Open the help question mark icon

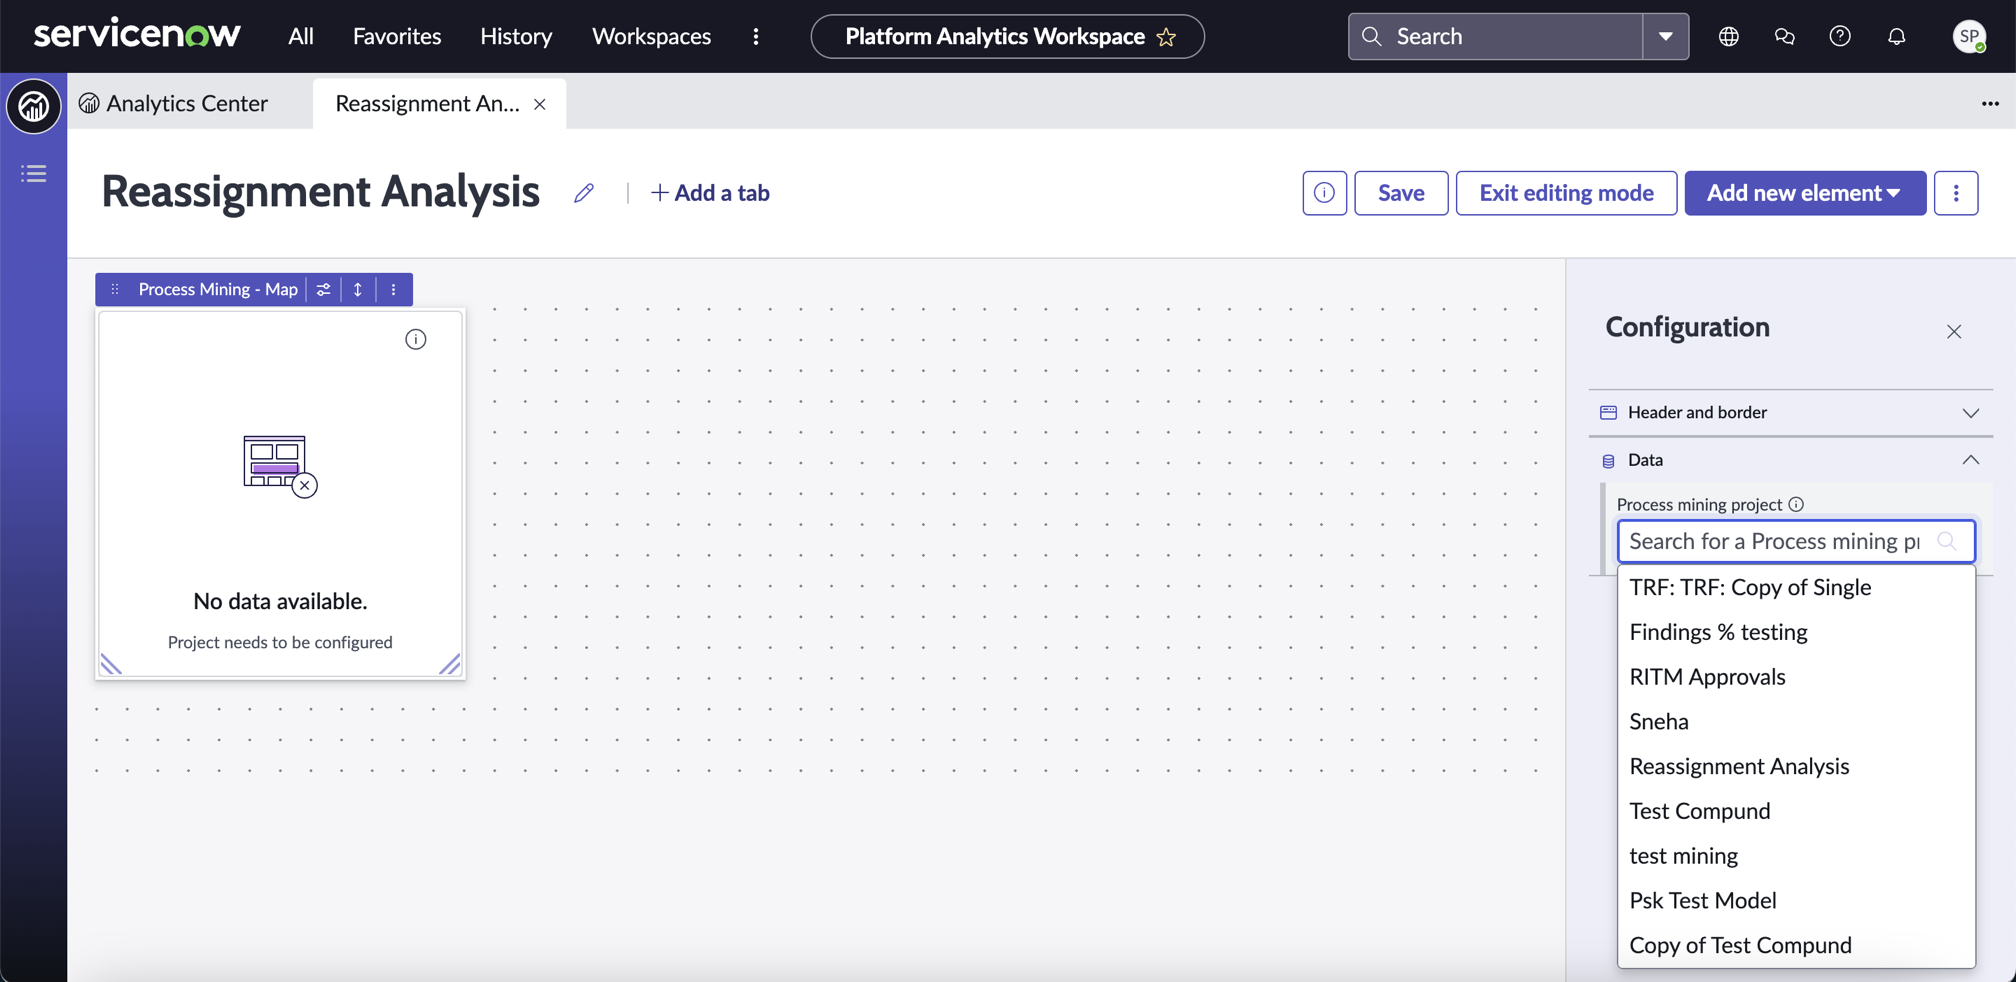click(x=1840, y=36)
